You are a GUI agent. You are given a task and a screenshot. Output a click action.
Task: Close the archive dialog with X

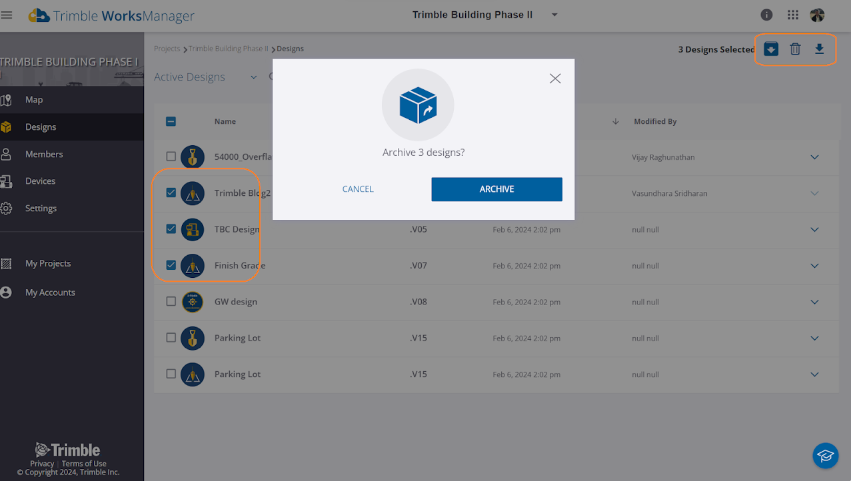[555, 78]
